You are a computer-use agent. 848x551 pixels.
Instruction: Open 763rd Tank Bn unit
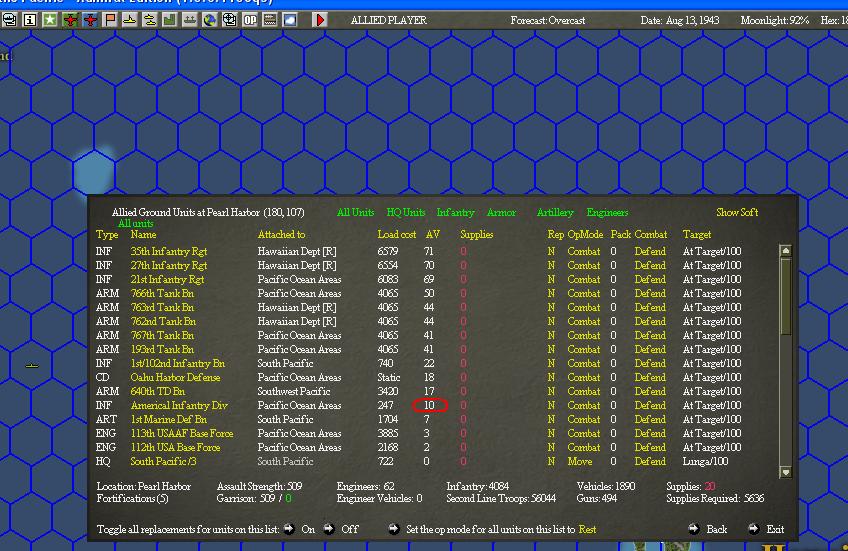point(162,308)
